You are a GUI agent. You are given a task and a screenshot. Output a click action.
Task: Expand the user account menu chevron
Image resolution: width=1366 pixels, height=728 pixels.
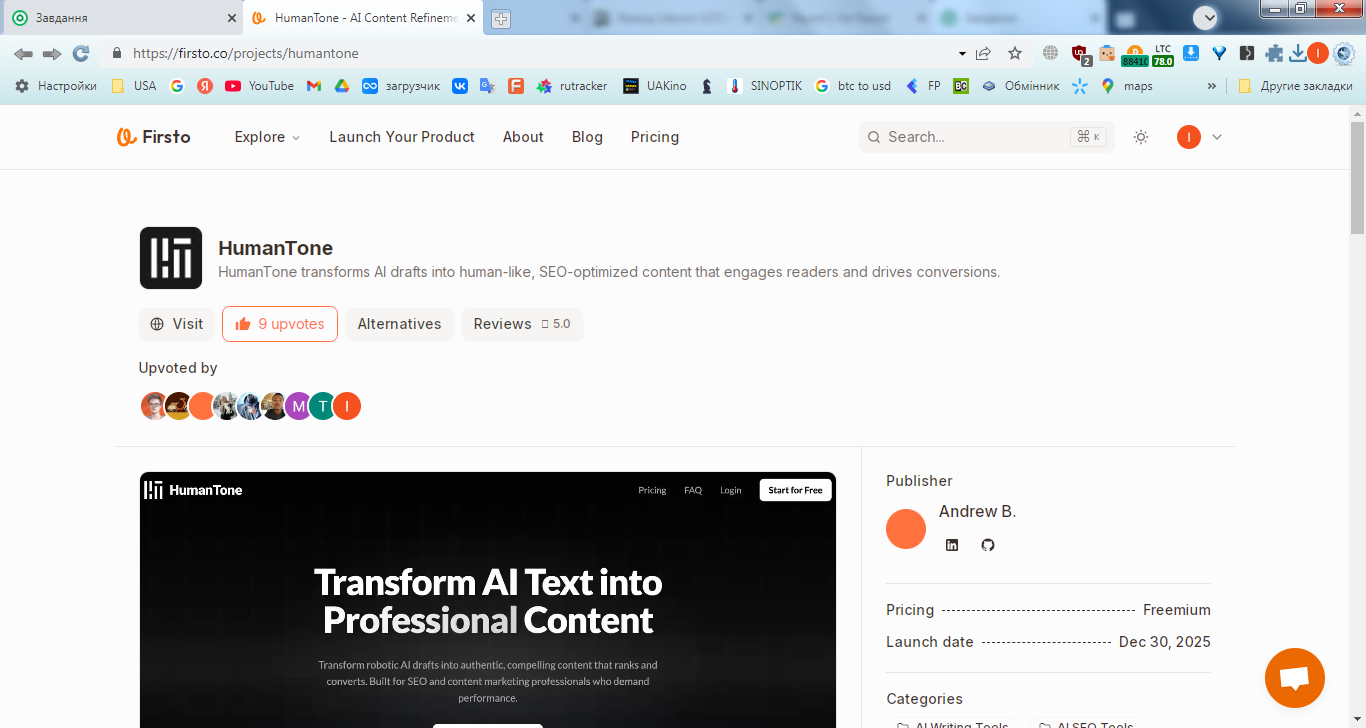point(1217,137)
